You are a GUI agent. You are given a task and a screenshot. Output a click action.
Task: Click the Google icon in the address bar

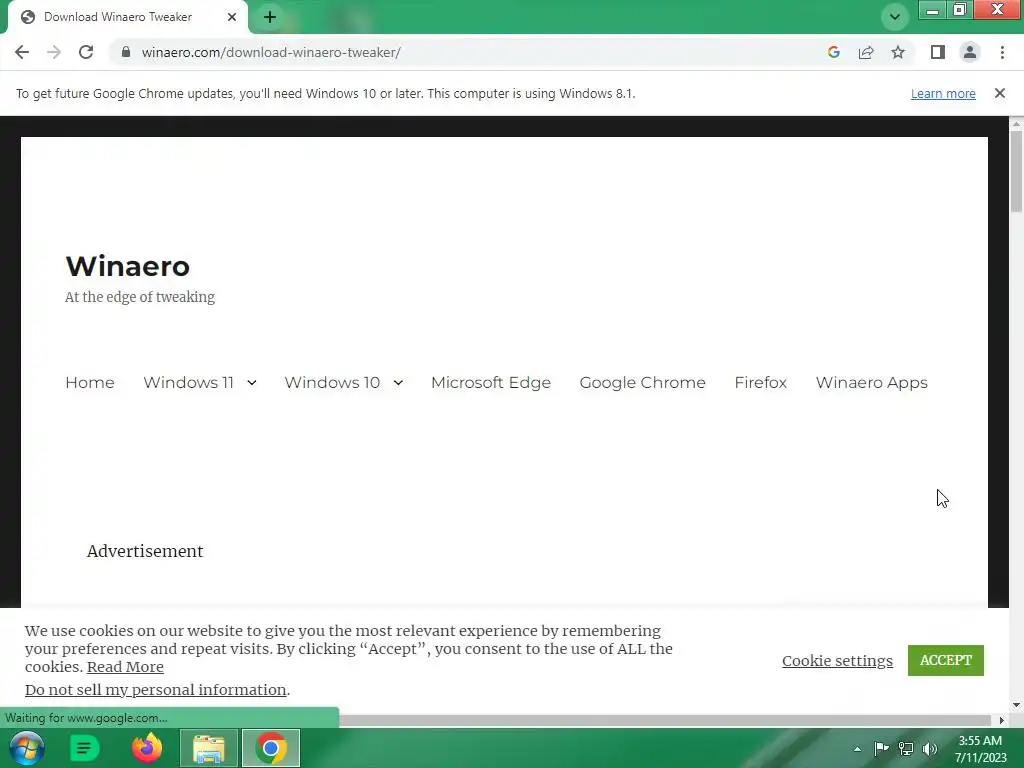coord(833,52)
